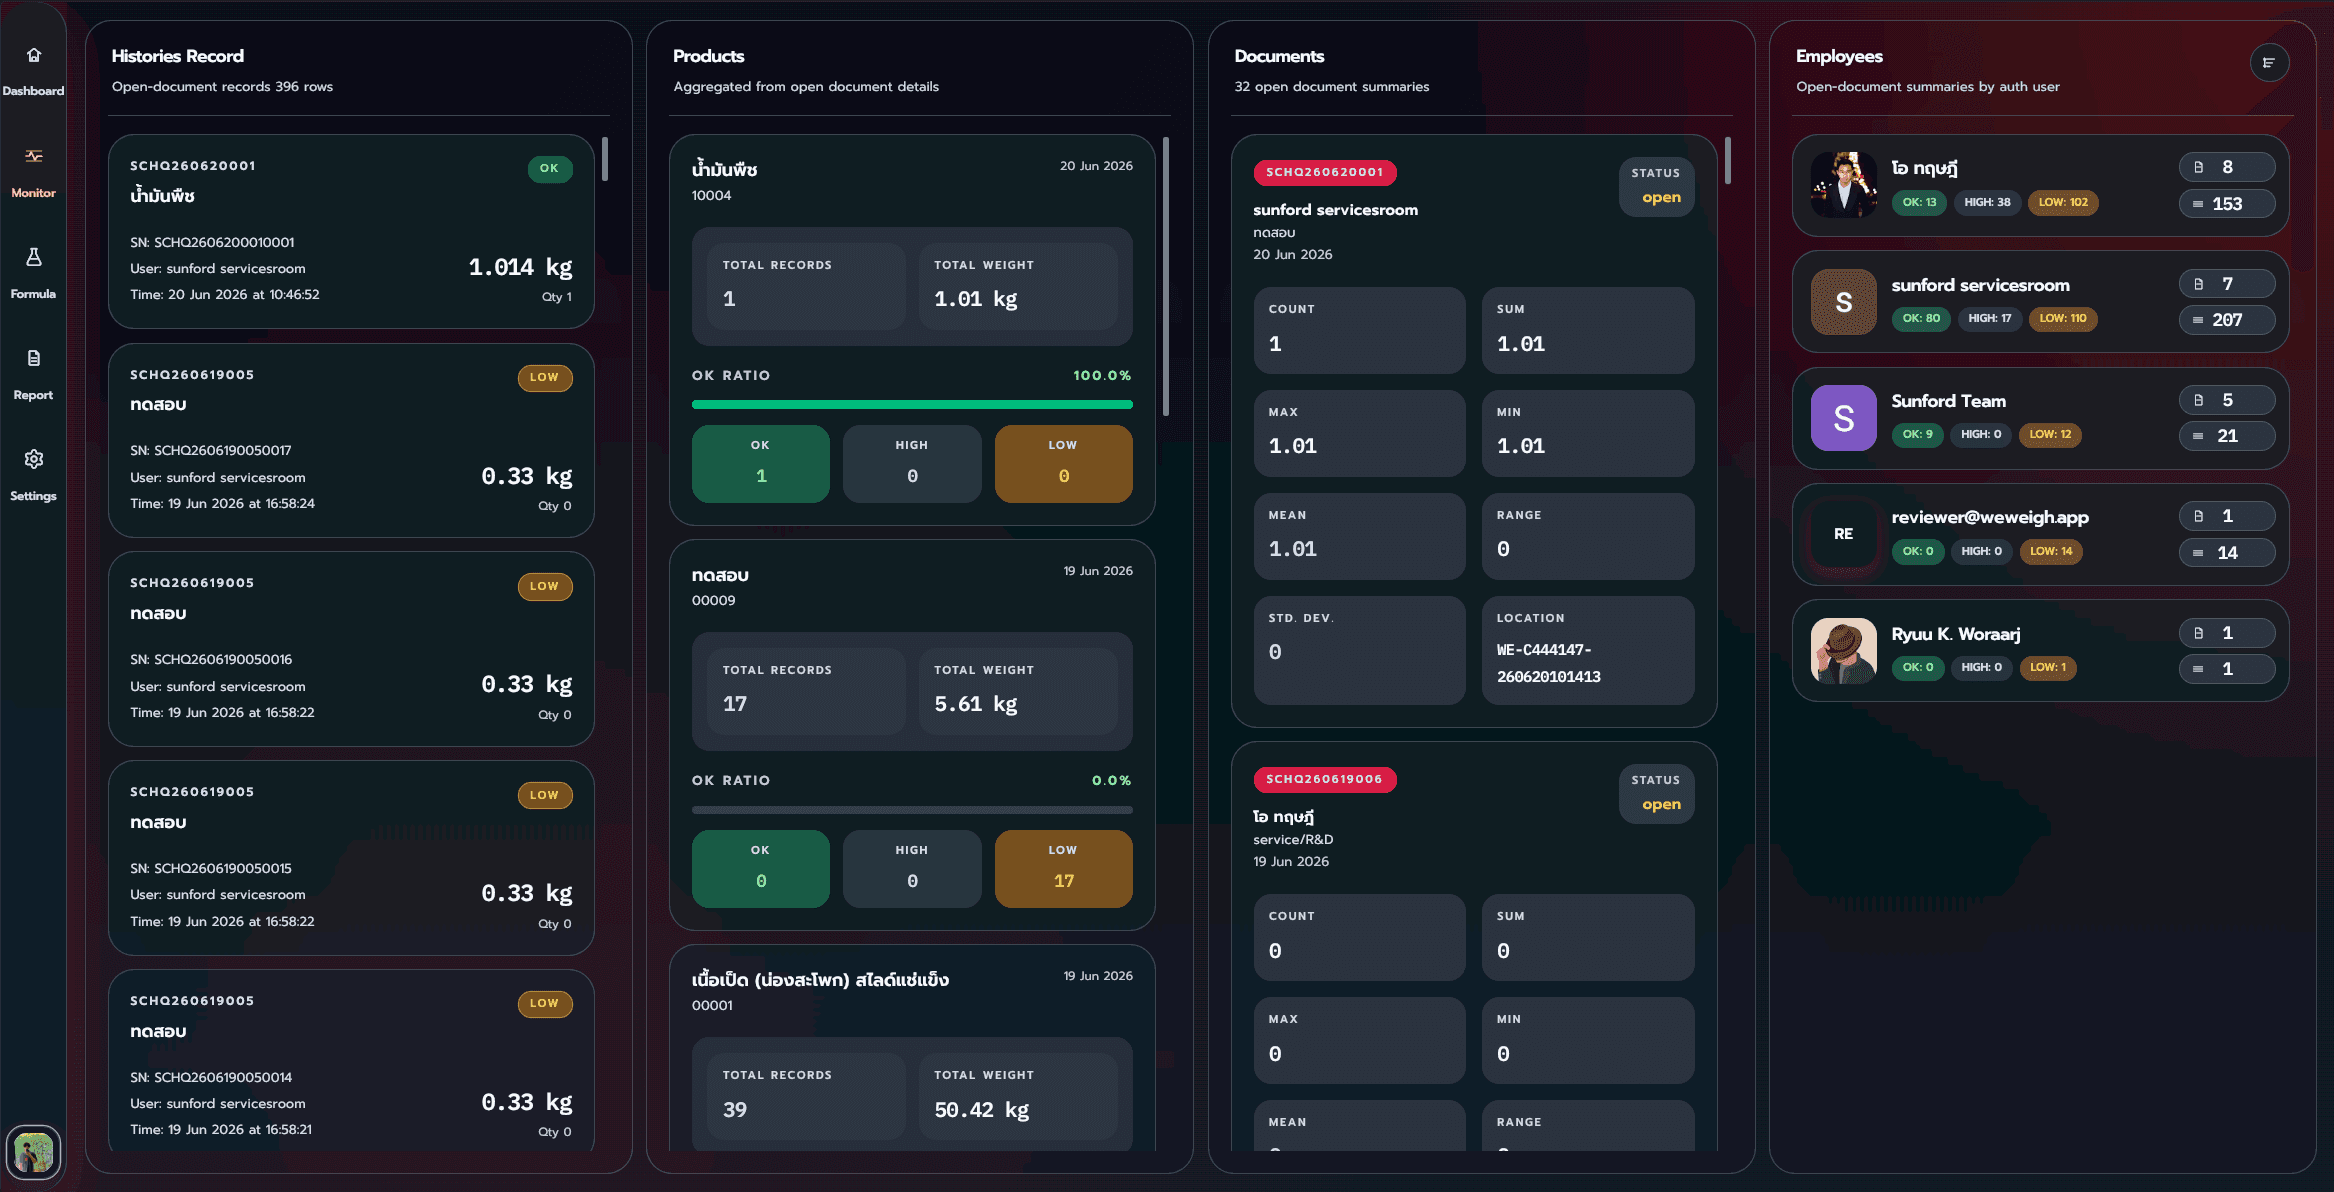Click LOW badge on record SN SCHQ2606190050015
2334x1192 pixels.
pos(545,795)
